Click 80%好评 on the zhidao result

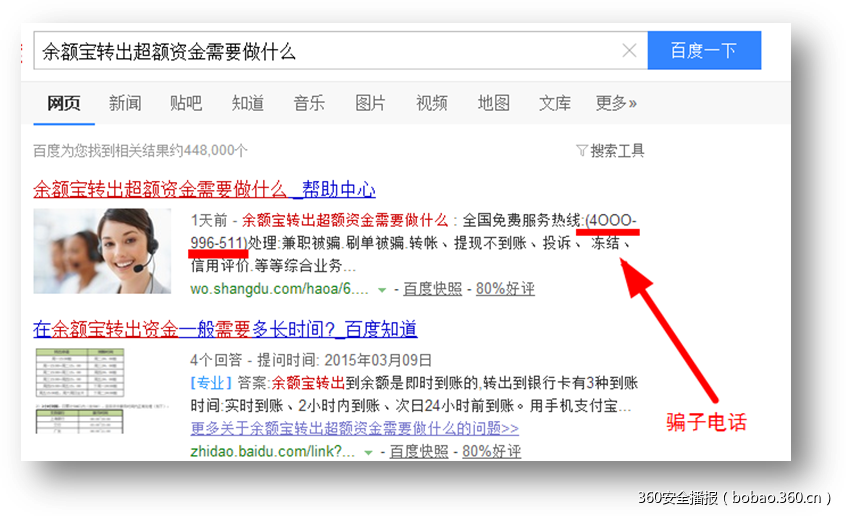[492, 451]
